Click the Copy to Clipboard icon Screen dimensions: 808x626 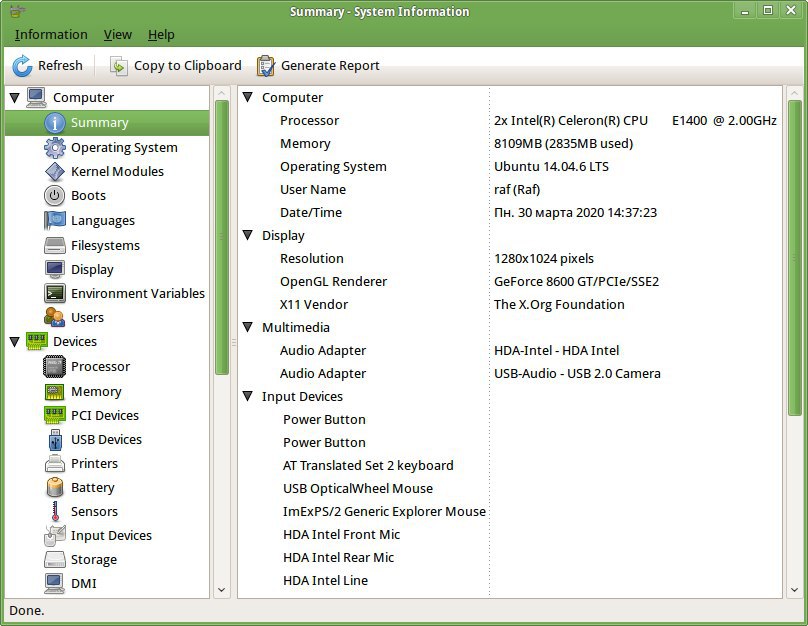pos(119,66)
